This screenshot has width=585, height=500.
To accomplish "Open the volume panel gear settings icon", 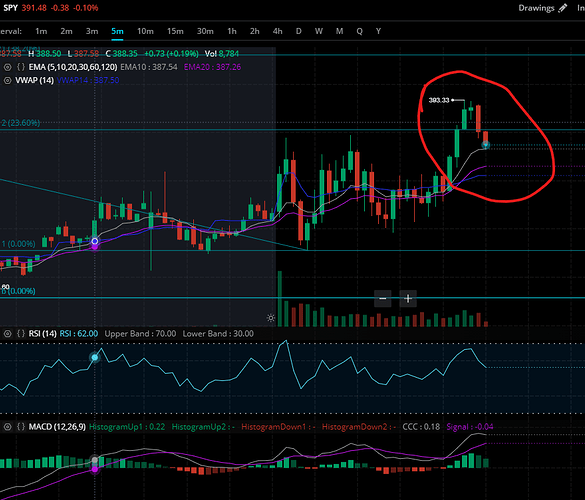I will 271,318.
